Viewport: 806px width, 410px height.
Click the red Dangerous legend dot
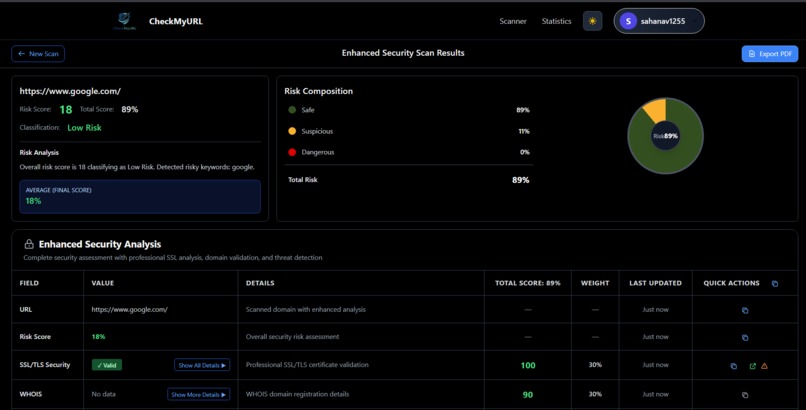[x=292, y=152]
